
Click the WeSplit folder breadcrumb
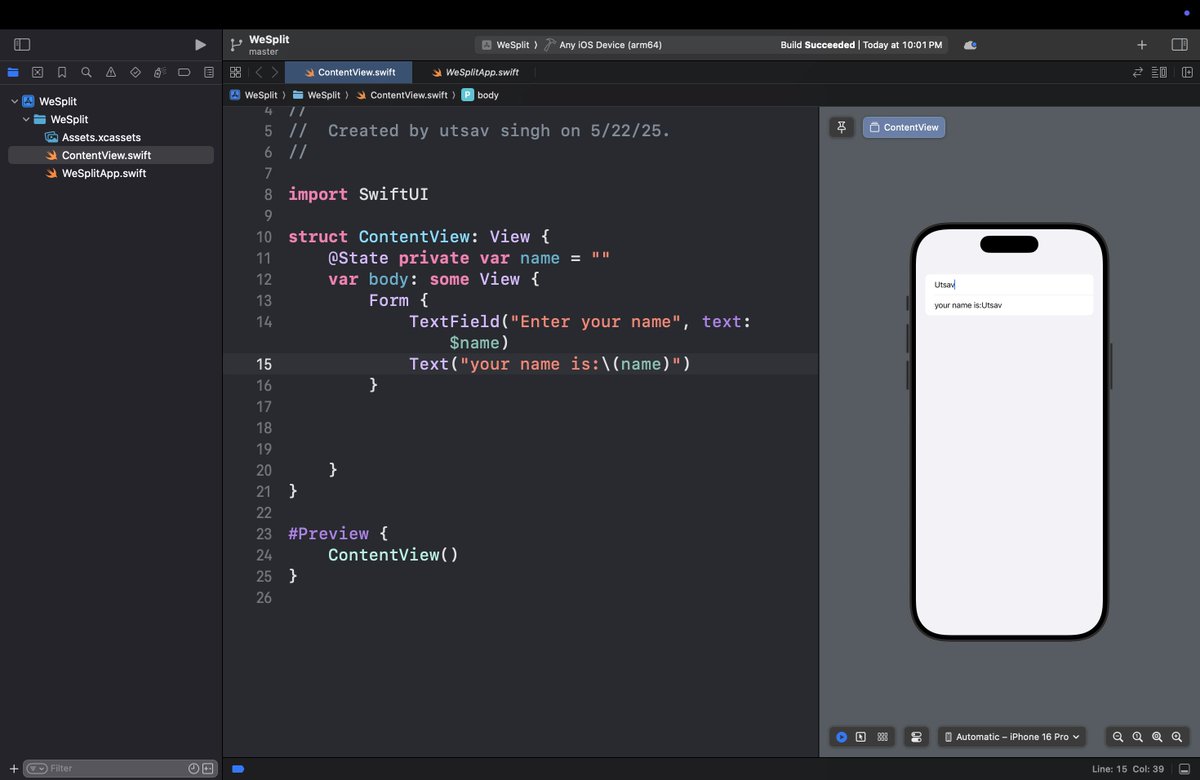coord(316,95)
